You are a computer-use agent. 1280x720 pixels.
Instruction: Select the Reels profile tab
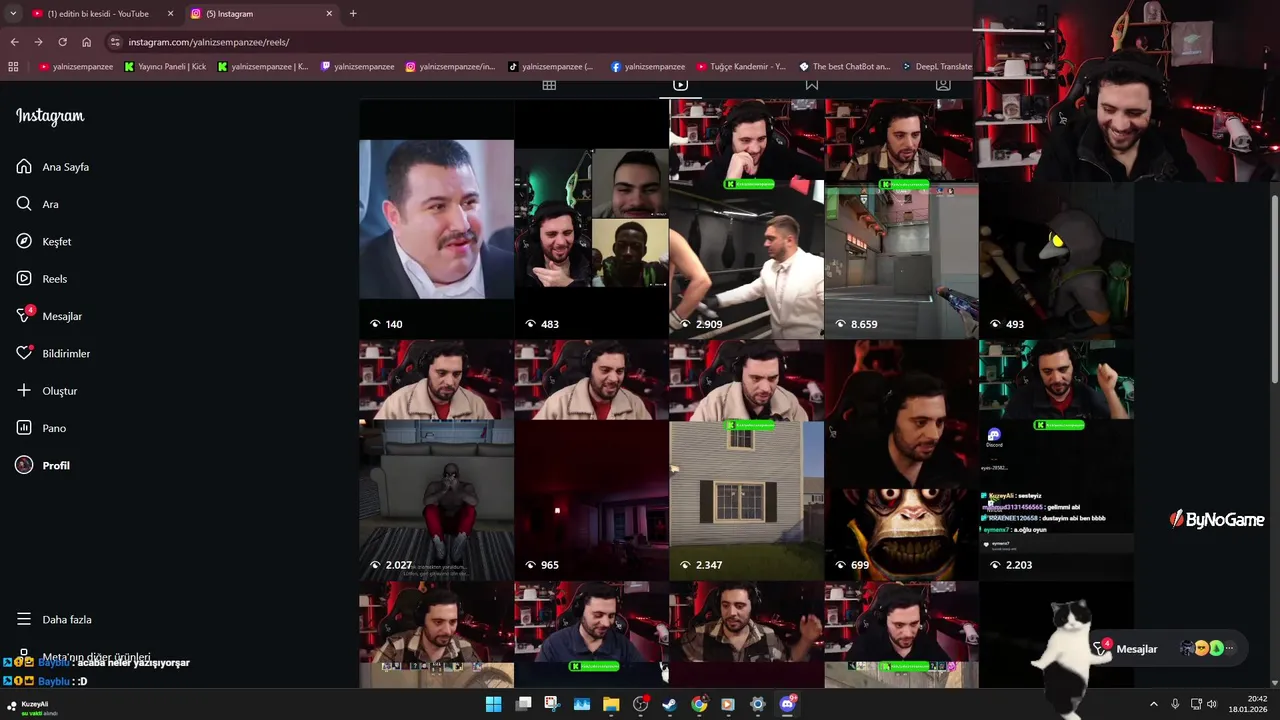680,85
